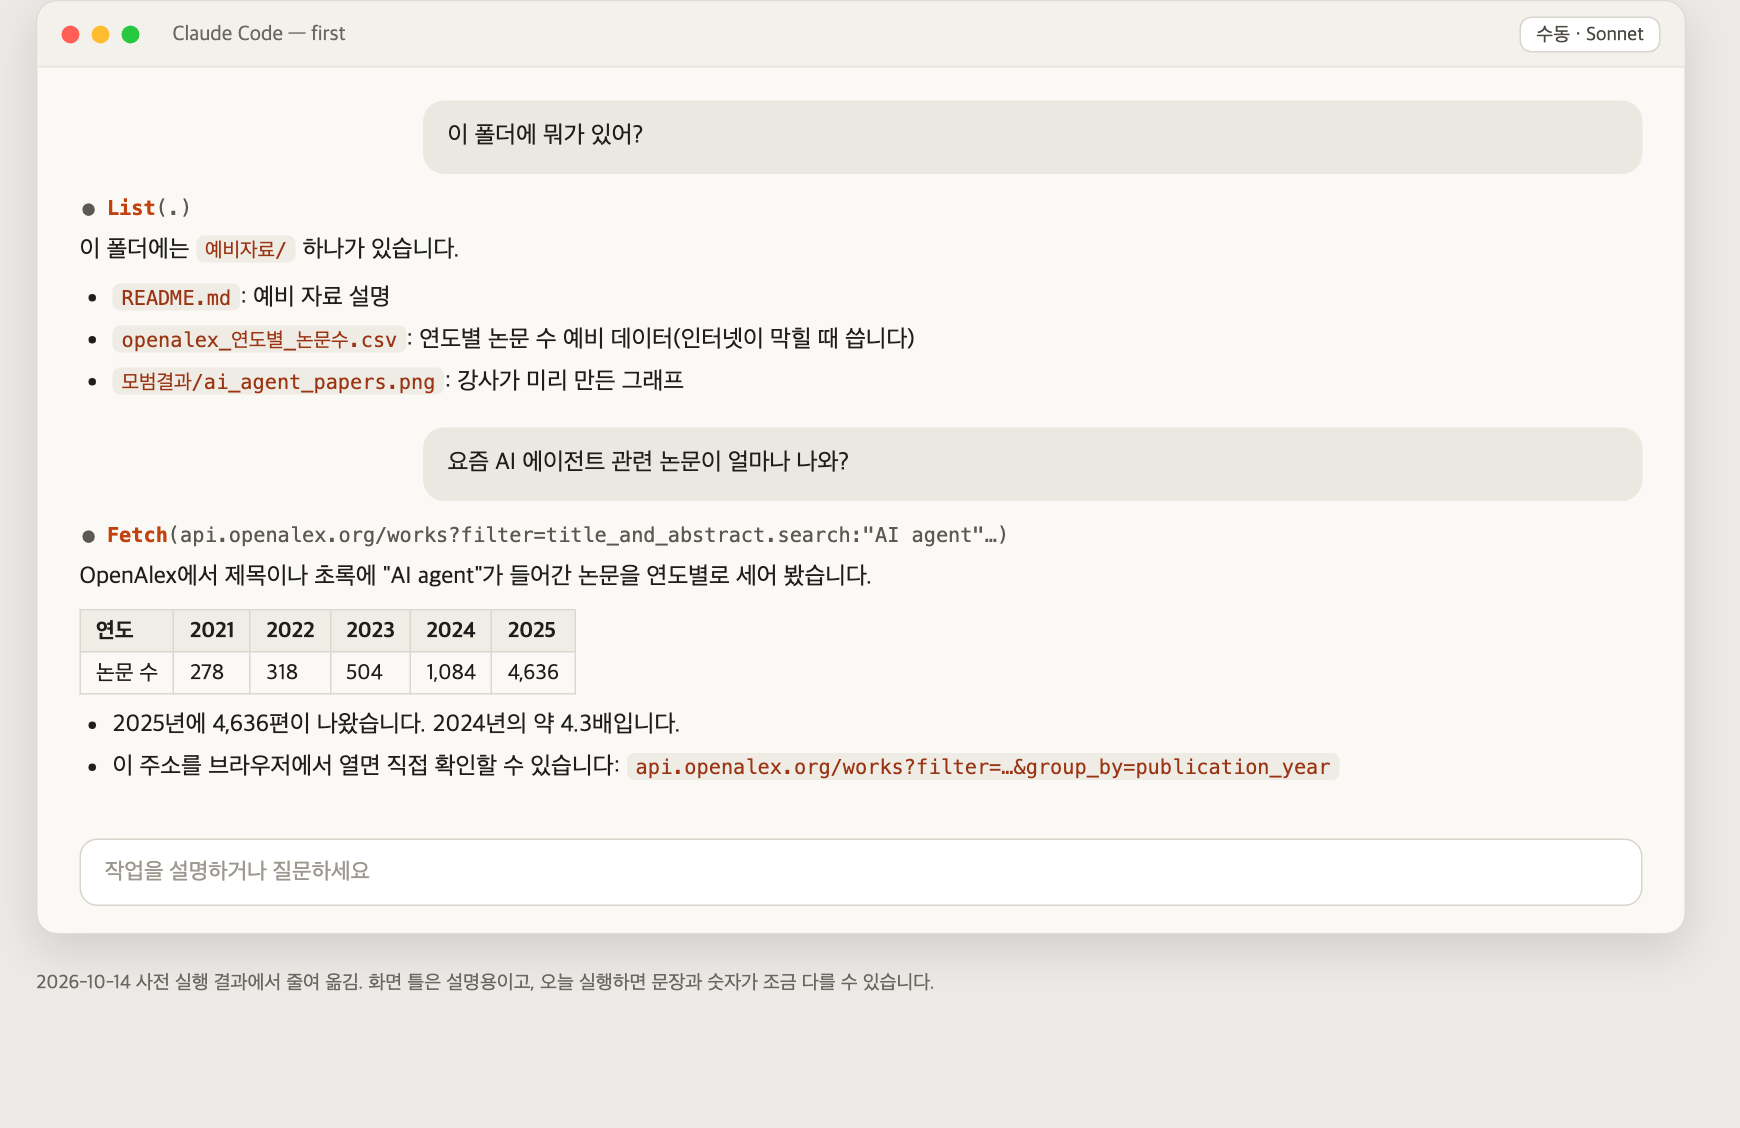Click the 예비자료/ folder tag
The height and width of the screenshot is (1128, 1740).
(x=245, y=249)
